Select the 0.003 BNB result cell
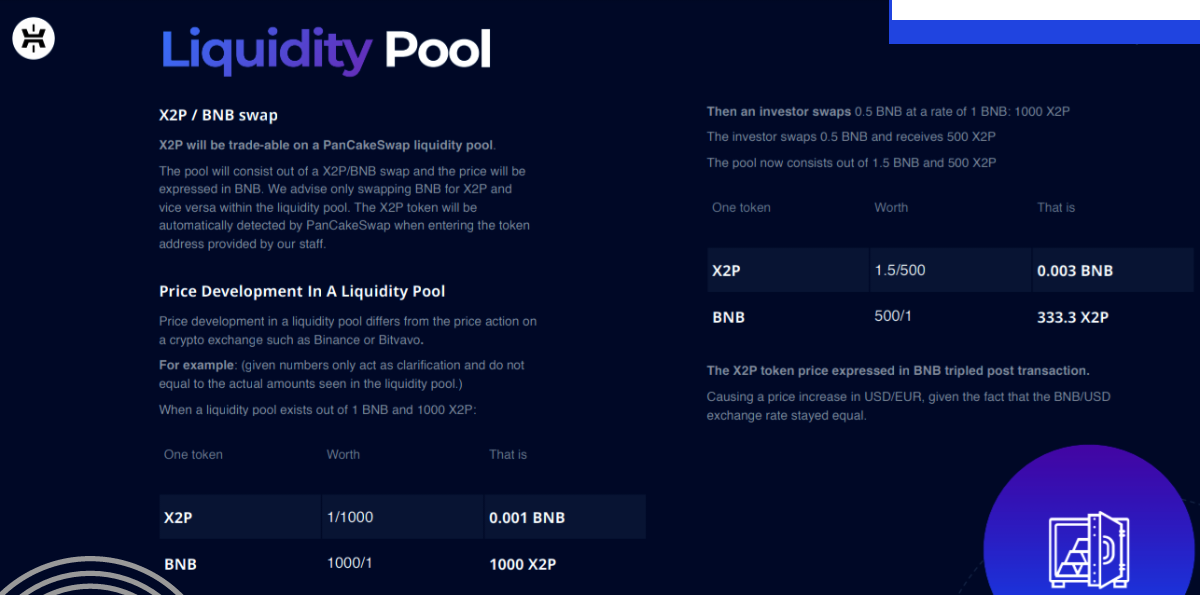Screen dimensions: 1200x595 pyautogui.click(x=1113, y=270)
